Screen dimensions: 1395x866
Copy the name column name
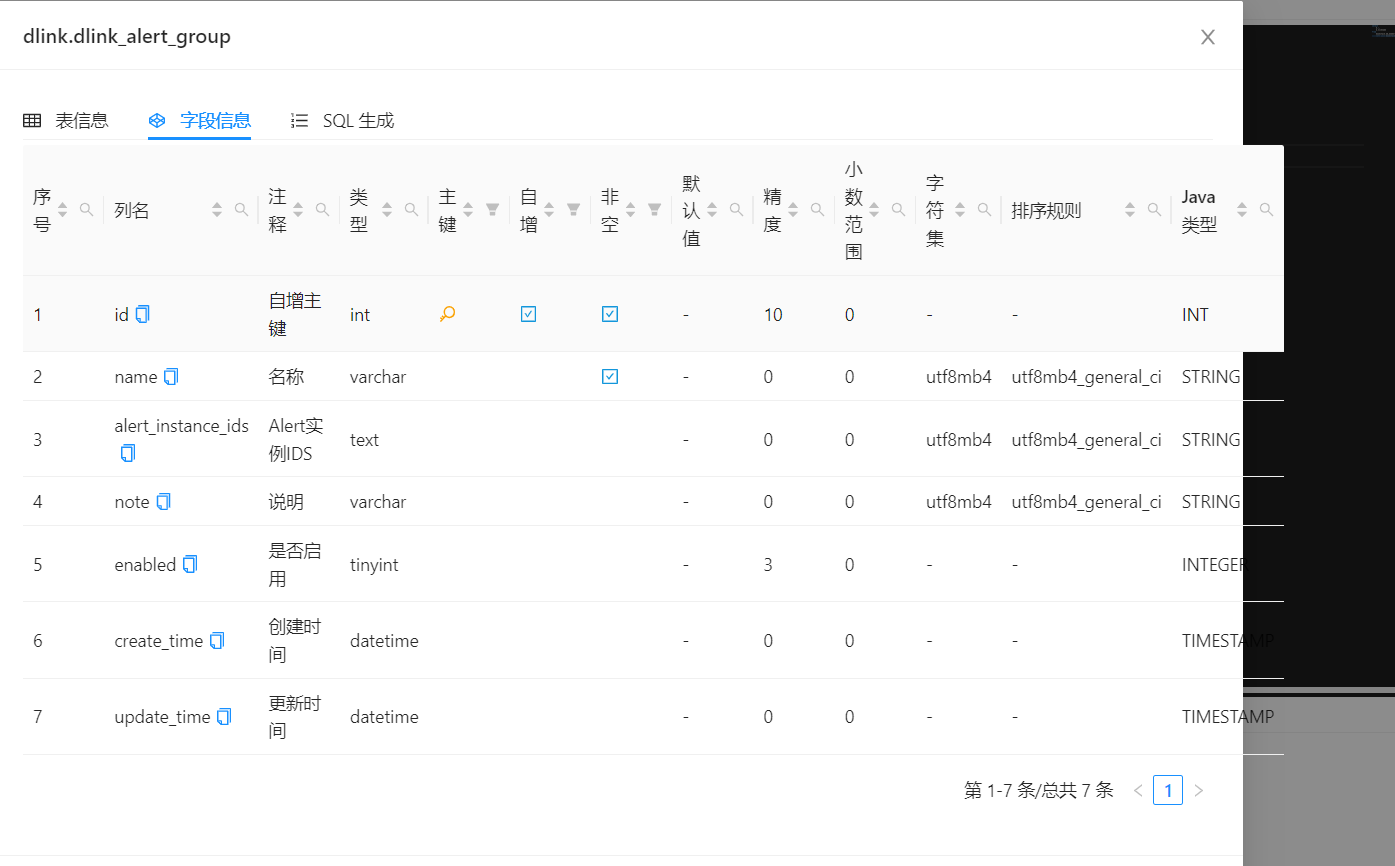click(171, 377)
